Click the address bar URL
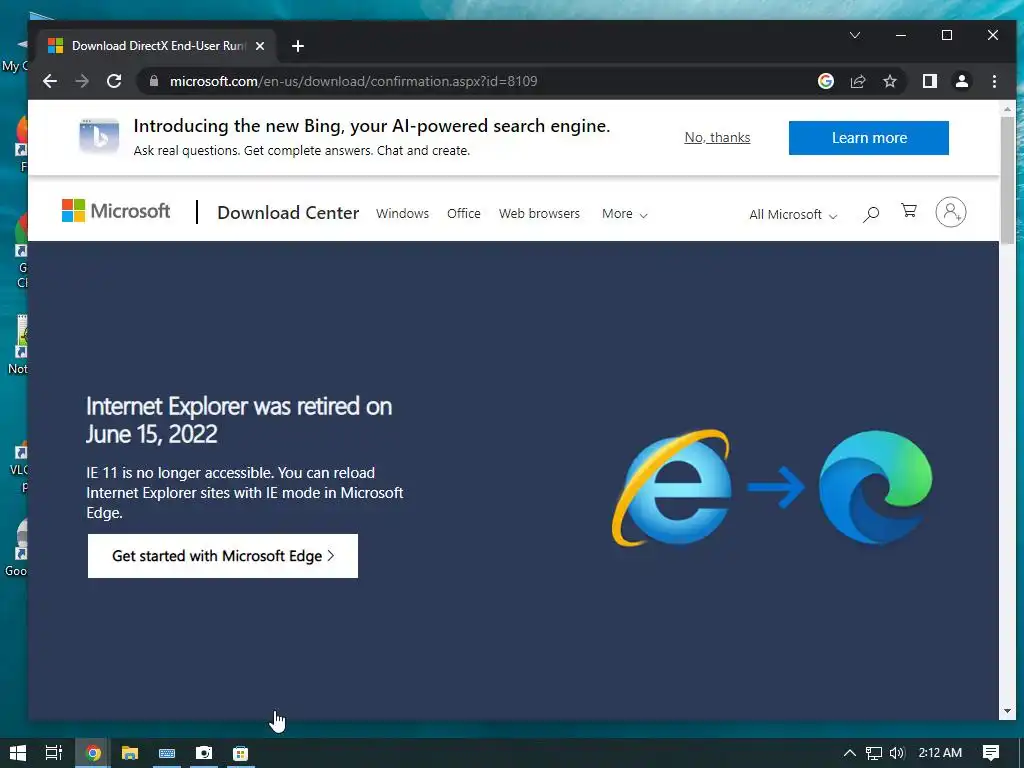 353,81
